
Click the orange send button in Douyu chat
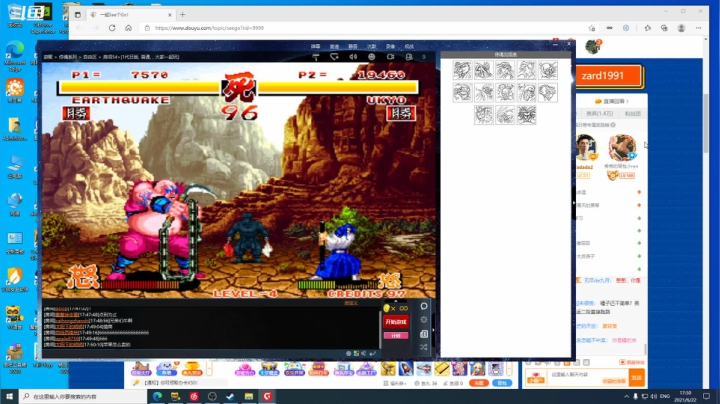pos(636,378)
